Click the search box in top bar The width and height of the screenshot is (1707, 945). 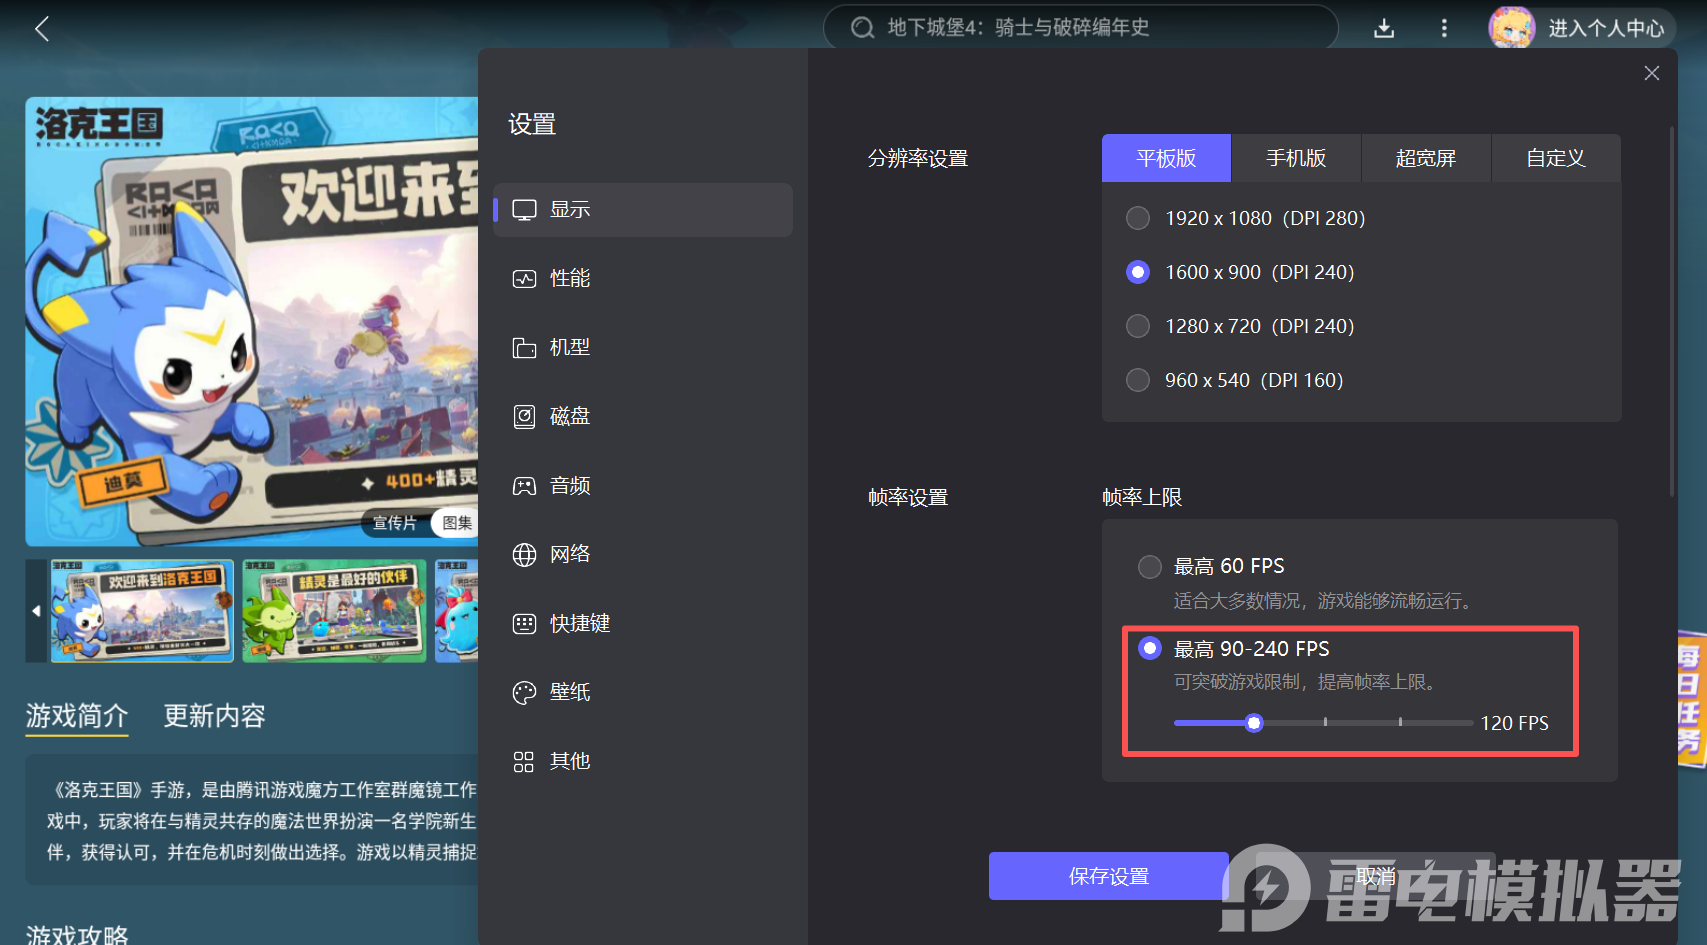coord(1080,27)
